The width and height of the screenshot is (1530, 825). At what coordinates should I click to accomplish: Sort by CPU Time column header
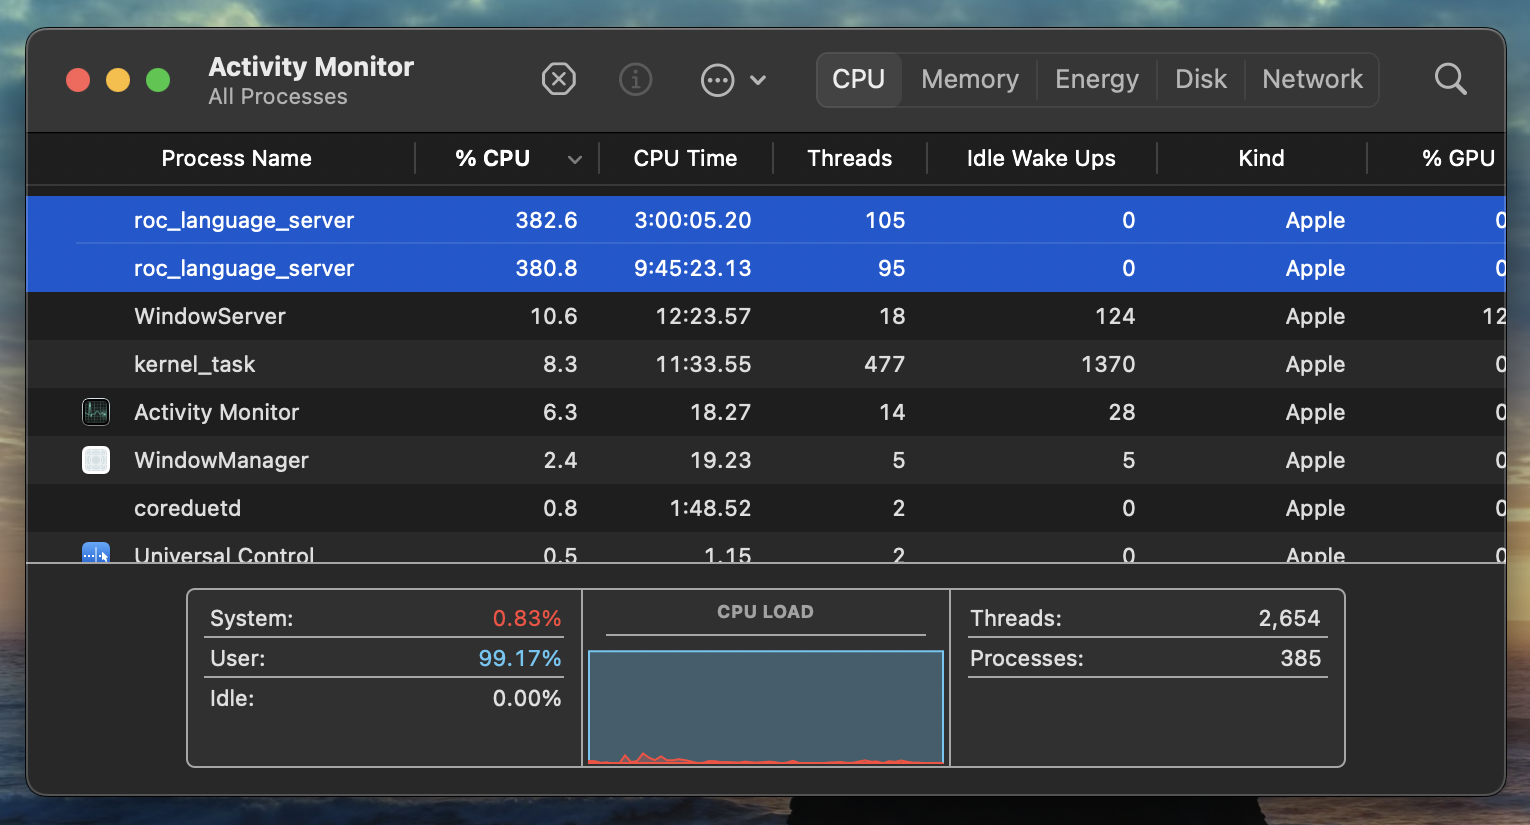tap(685, 158)
